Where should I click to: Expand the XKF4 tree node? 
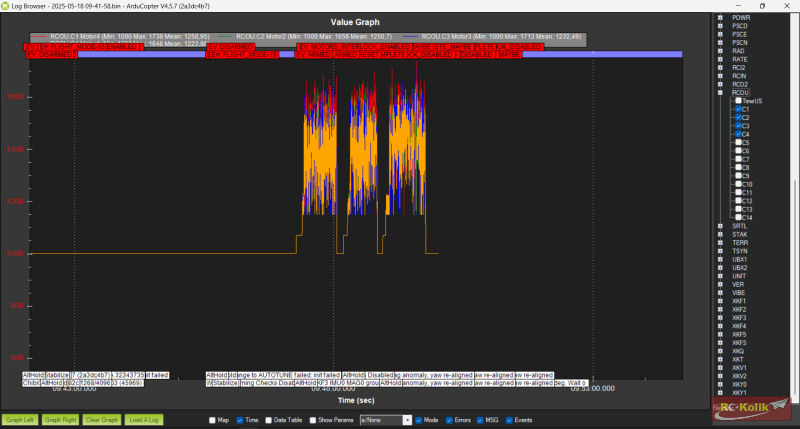click(720, 326)
